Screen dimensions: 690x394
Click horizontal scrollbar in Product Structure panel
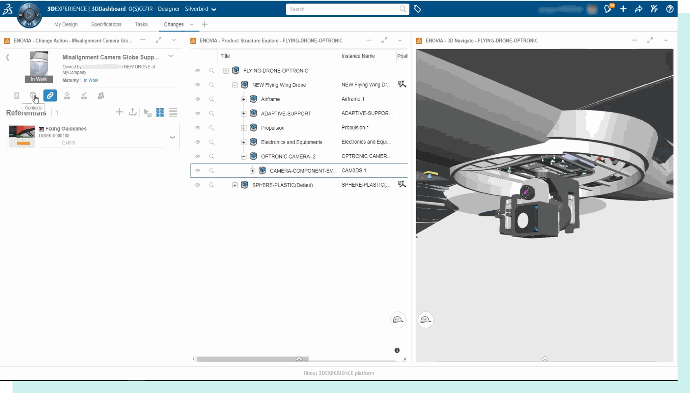click(253, 359)
